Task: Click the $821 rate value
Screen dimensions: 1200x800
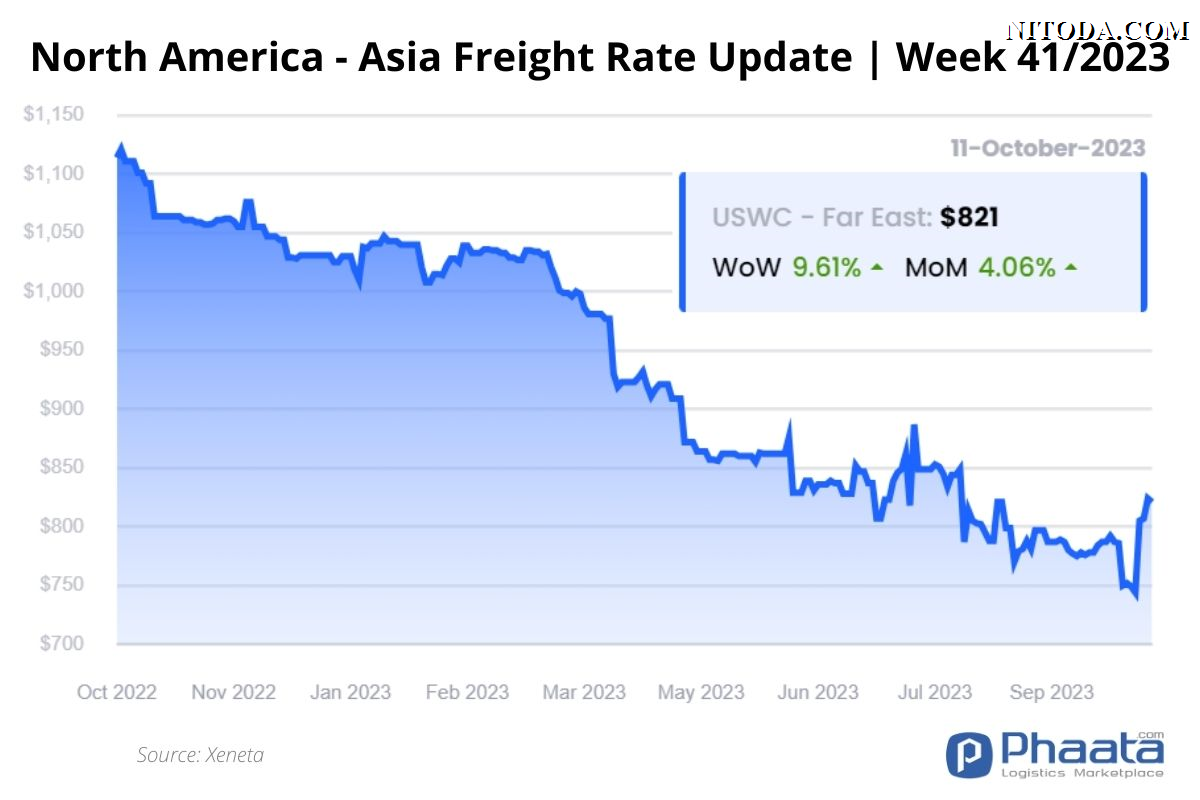Action: coord(969,218)
